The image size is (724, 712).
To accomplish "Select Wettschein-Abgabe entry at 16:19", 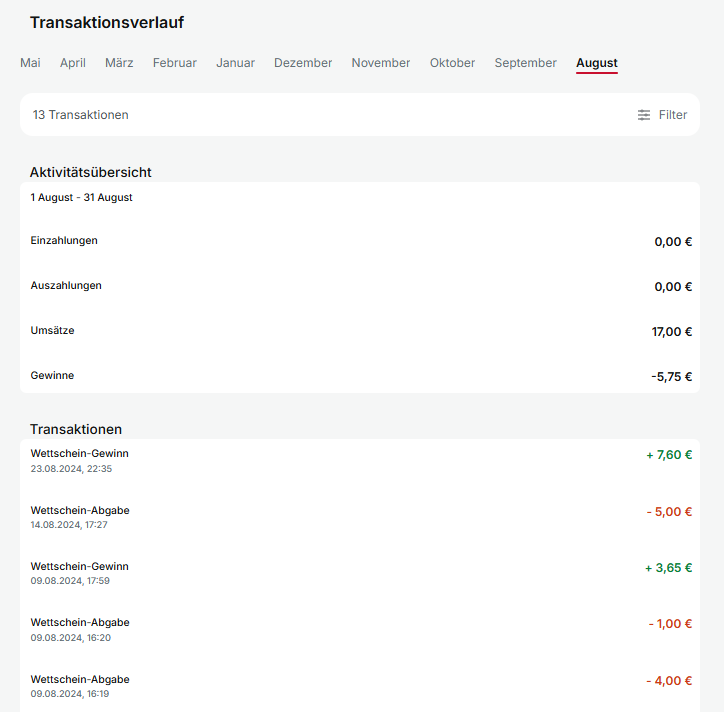I will (x=360, y=686).
